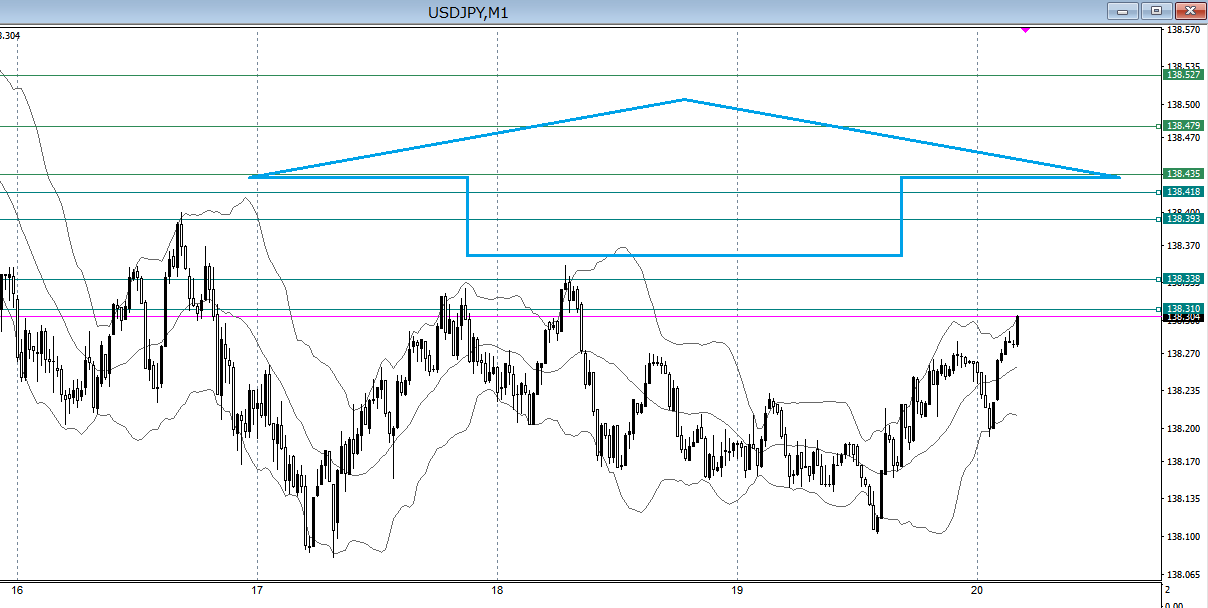Screen dimensions: 1208x608
Task: Select the handle on the 138.310 horizontal line
Action: tap(1159, 308)
